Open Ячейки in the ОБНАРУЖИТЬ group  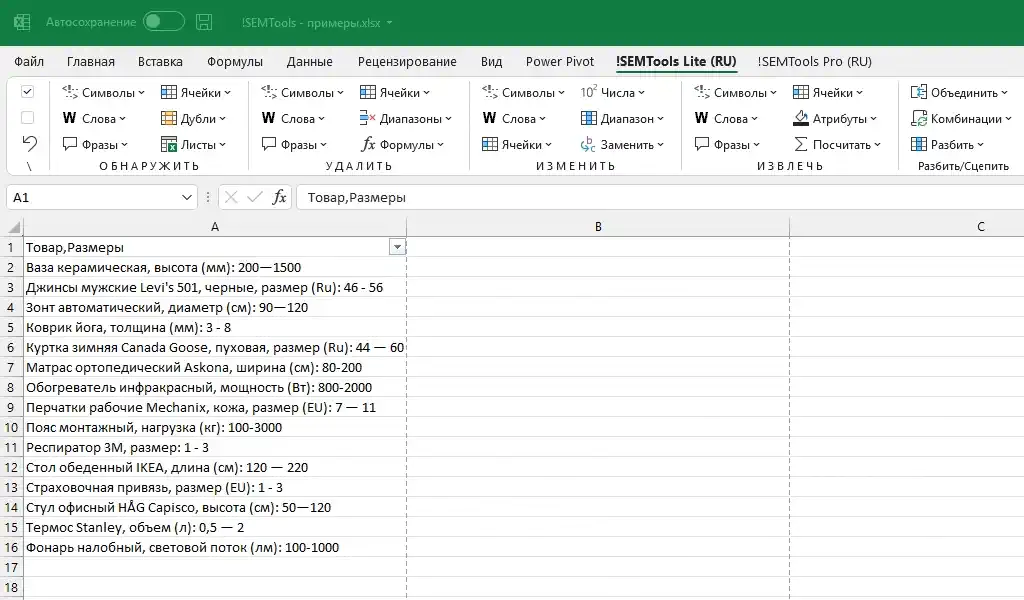click(x=196, y=93)
